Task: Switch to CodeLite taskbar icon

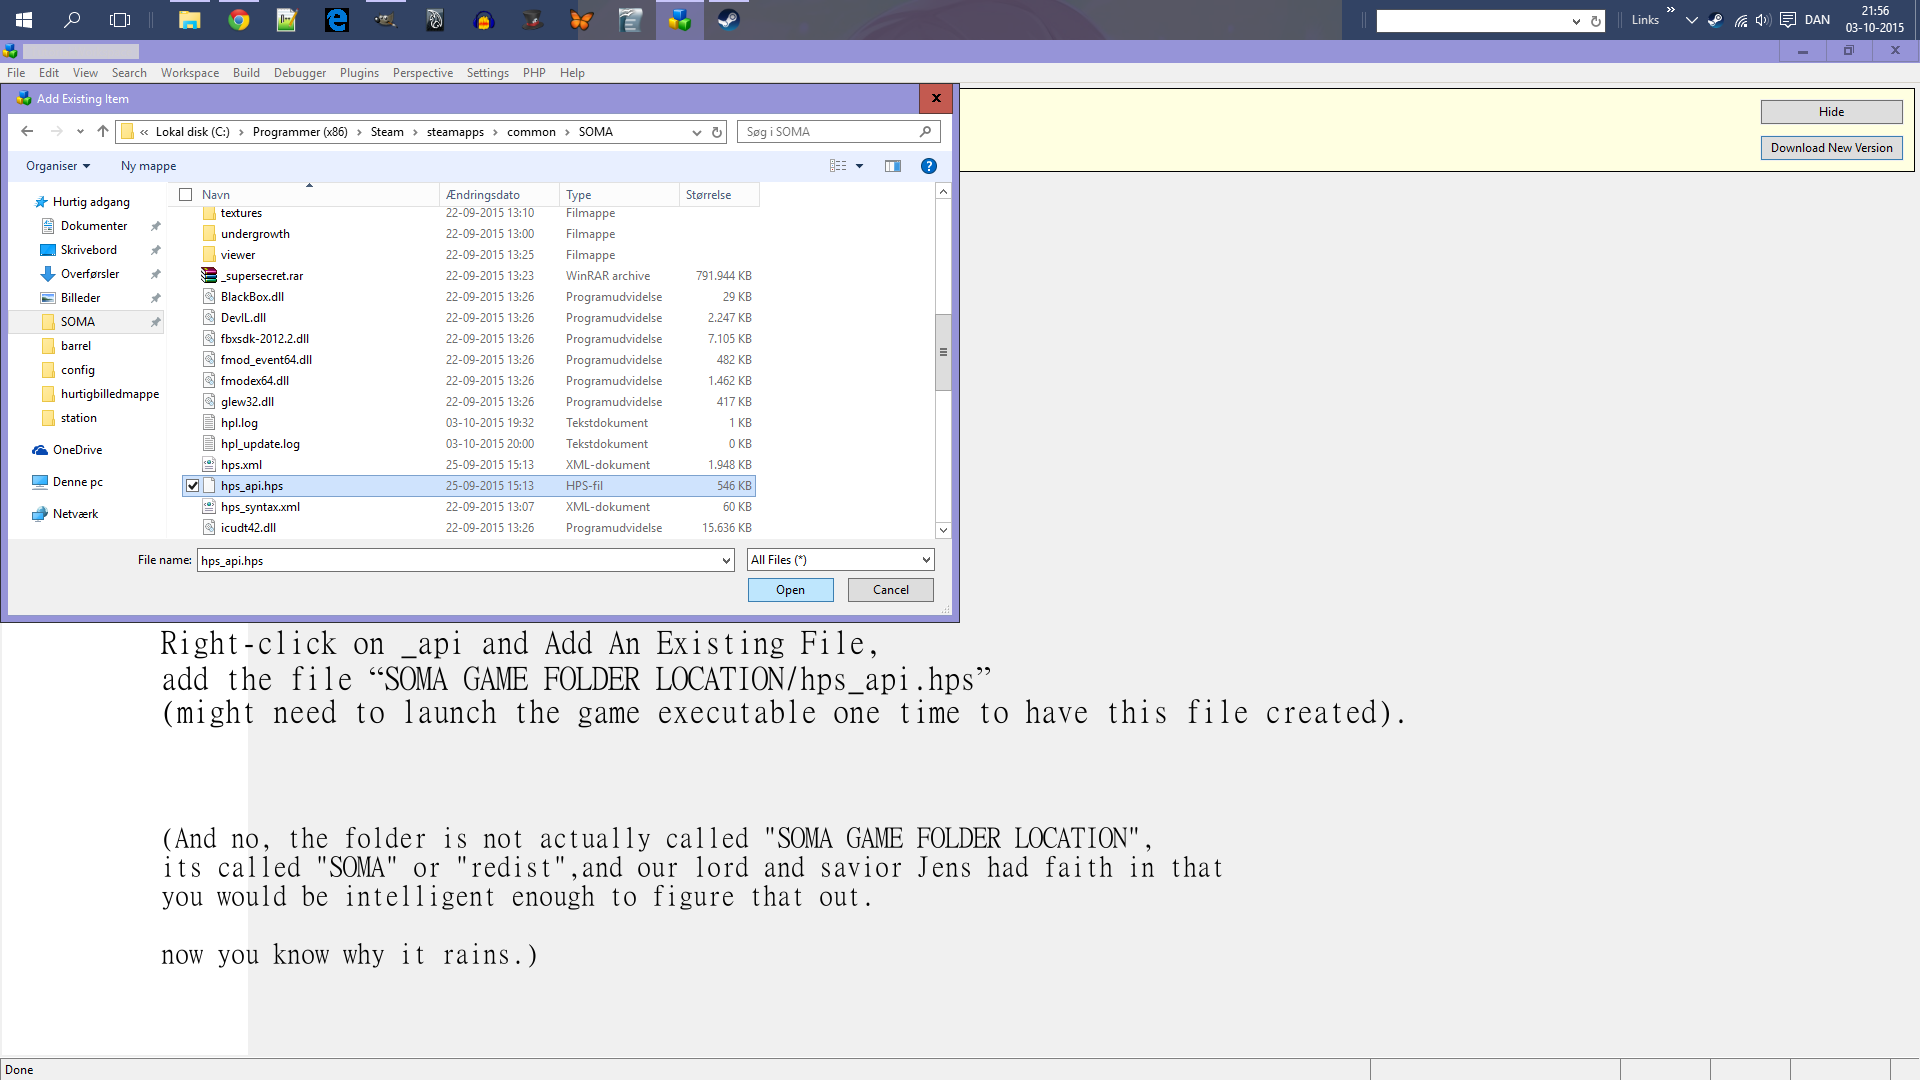Action: 680,20
